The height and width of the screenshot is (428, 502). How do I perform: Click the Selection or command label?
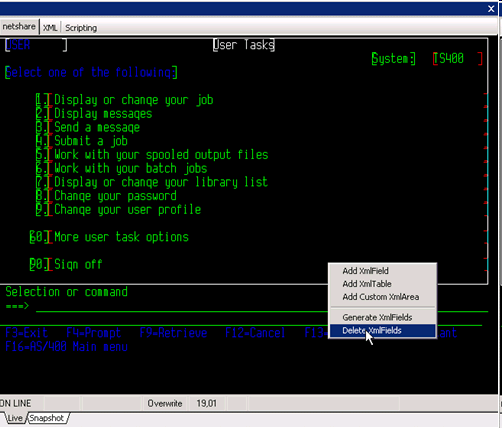(66, 291)
